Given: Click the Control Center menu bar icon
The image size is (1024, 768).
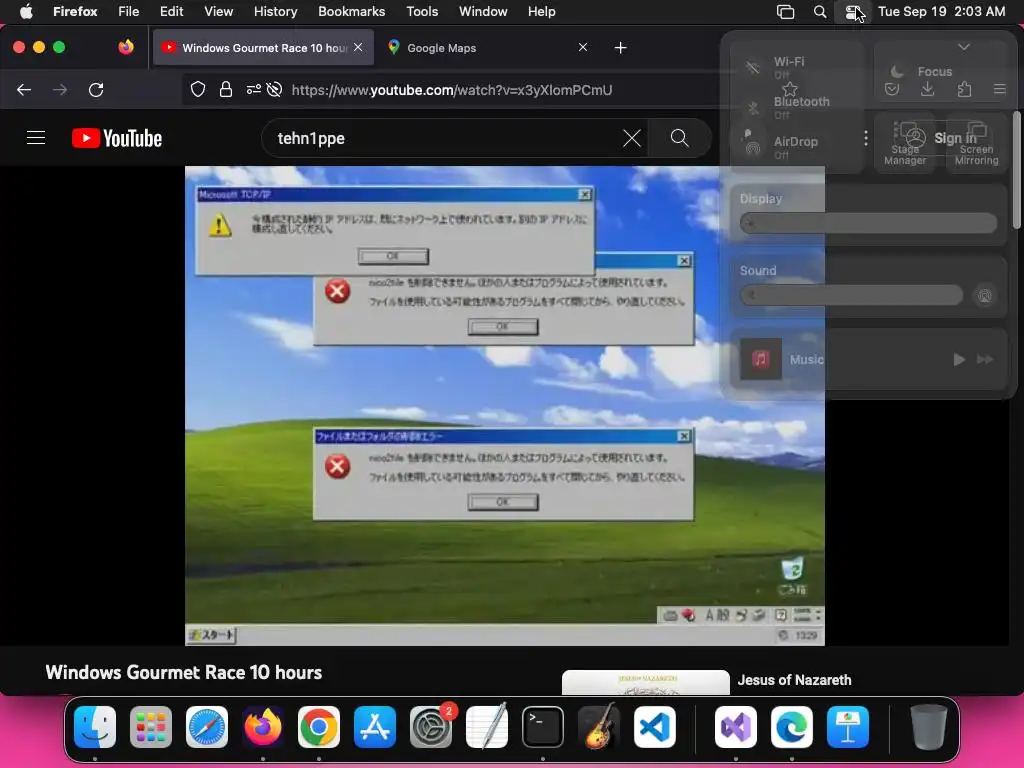Looking at the screenshot, I should tap(853, 12).
